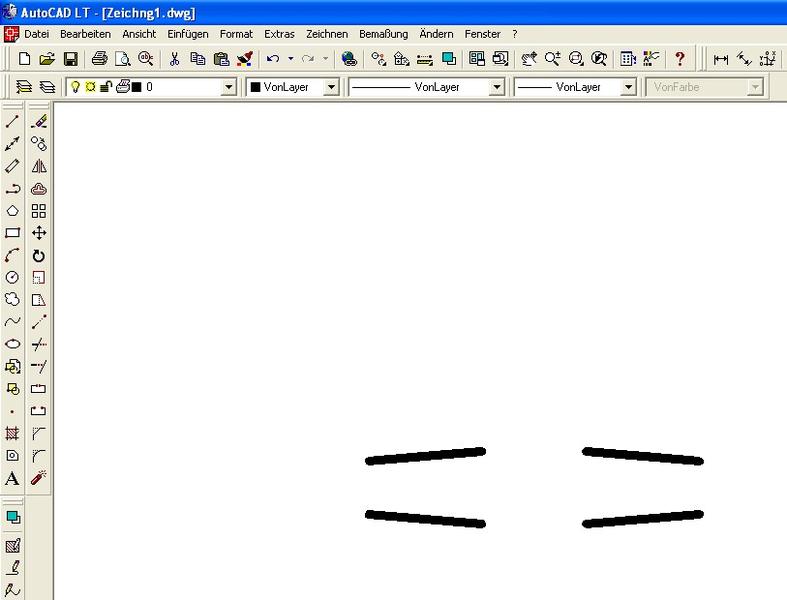
Task: Open the Ändern menu
Action: (x=436, y=34)
